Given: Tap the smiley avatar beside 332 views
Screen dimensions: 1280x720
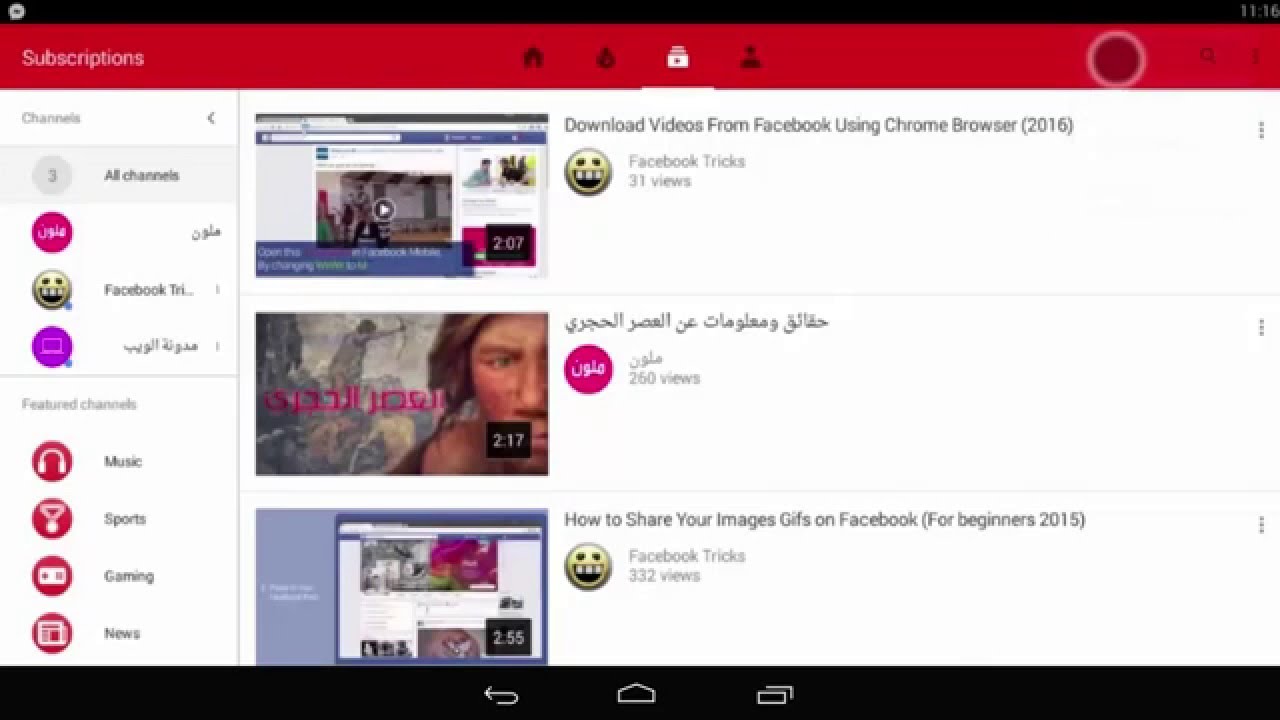Looking at the screenshot, I should pyautogui.click(x=588, y=567).
